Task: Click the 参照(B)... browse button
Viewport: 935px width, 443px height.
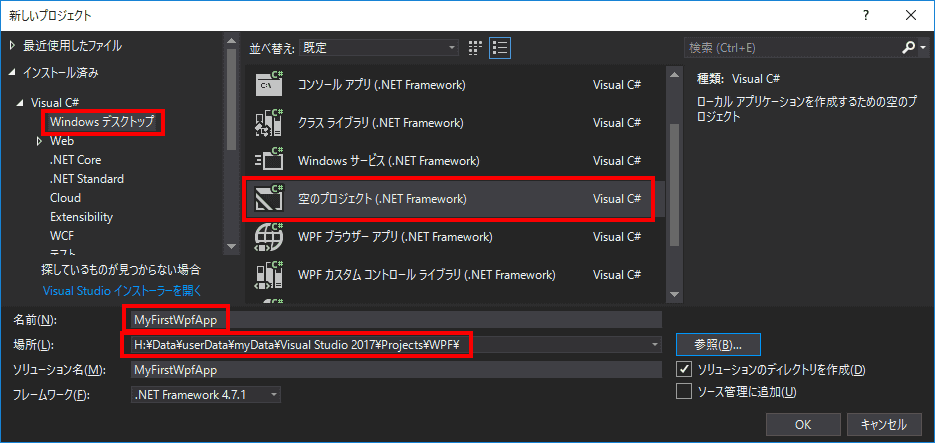Action: coord(718,344)
